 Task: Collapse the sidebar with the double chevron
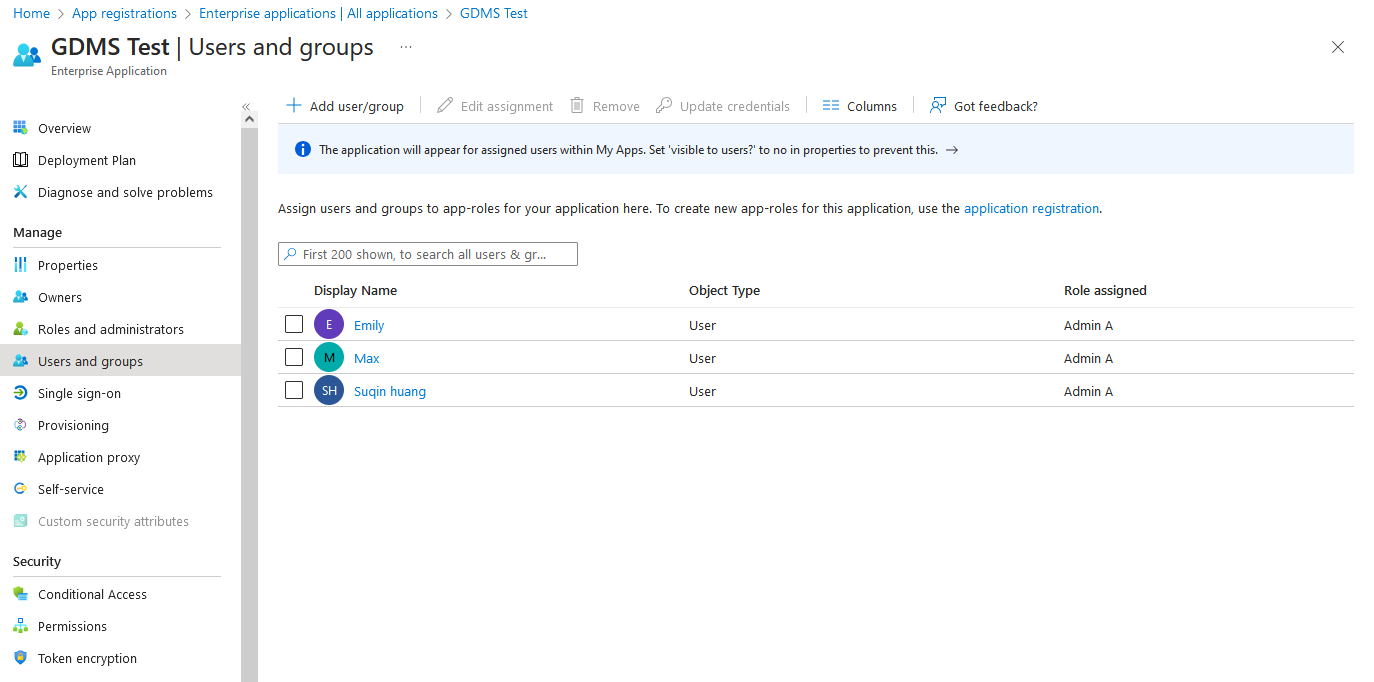click(x=246, y=106)
